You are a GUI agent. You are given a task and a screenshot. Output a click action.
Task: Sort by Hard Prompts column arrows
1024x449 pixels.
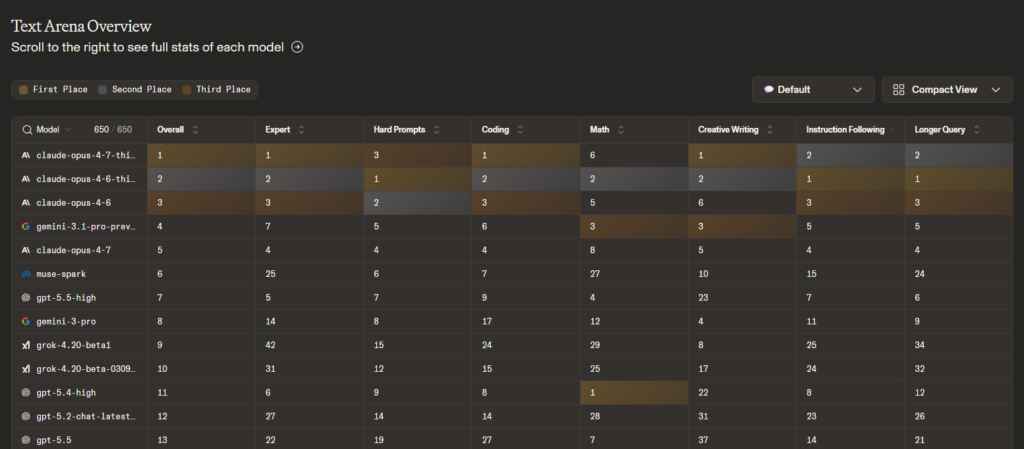(x=436, y=130)
